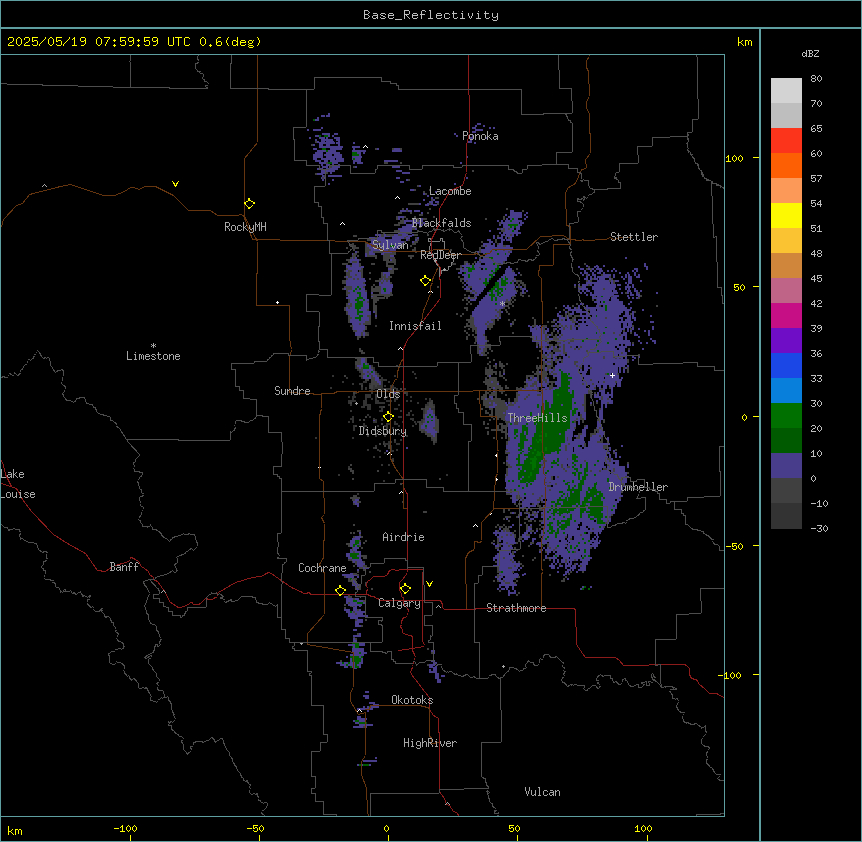The width and height of the screenshot is (862, 842).
Task: Click the HighRiver city label
Action: pos(430,743)
